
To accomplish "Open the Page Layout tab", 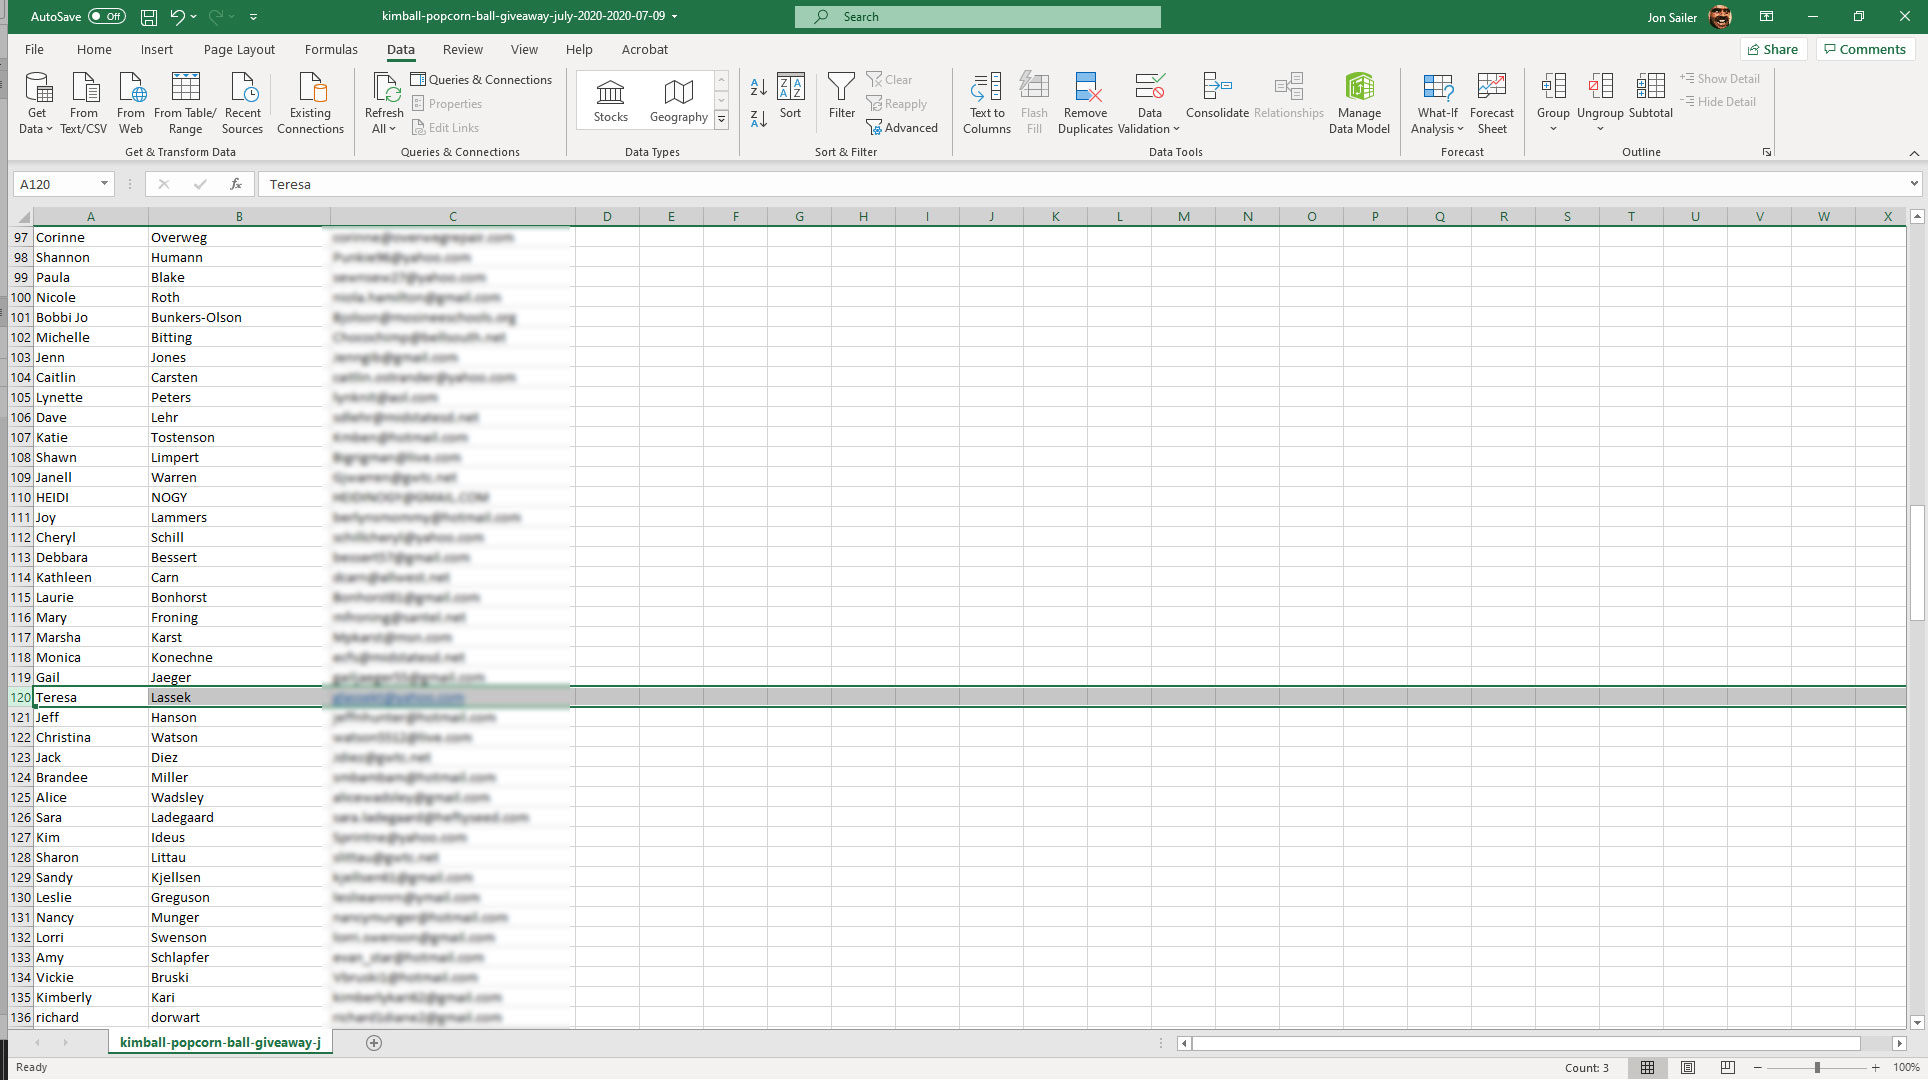I will pyautogui.click(x=239, y=49).
